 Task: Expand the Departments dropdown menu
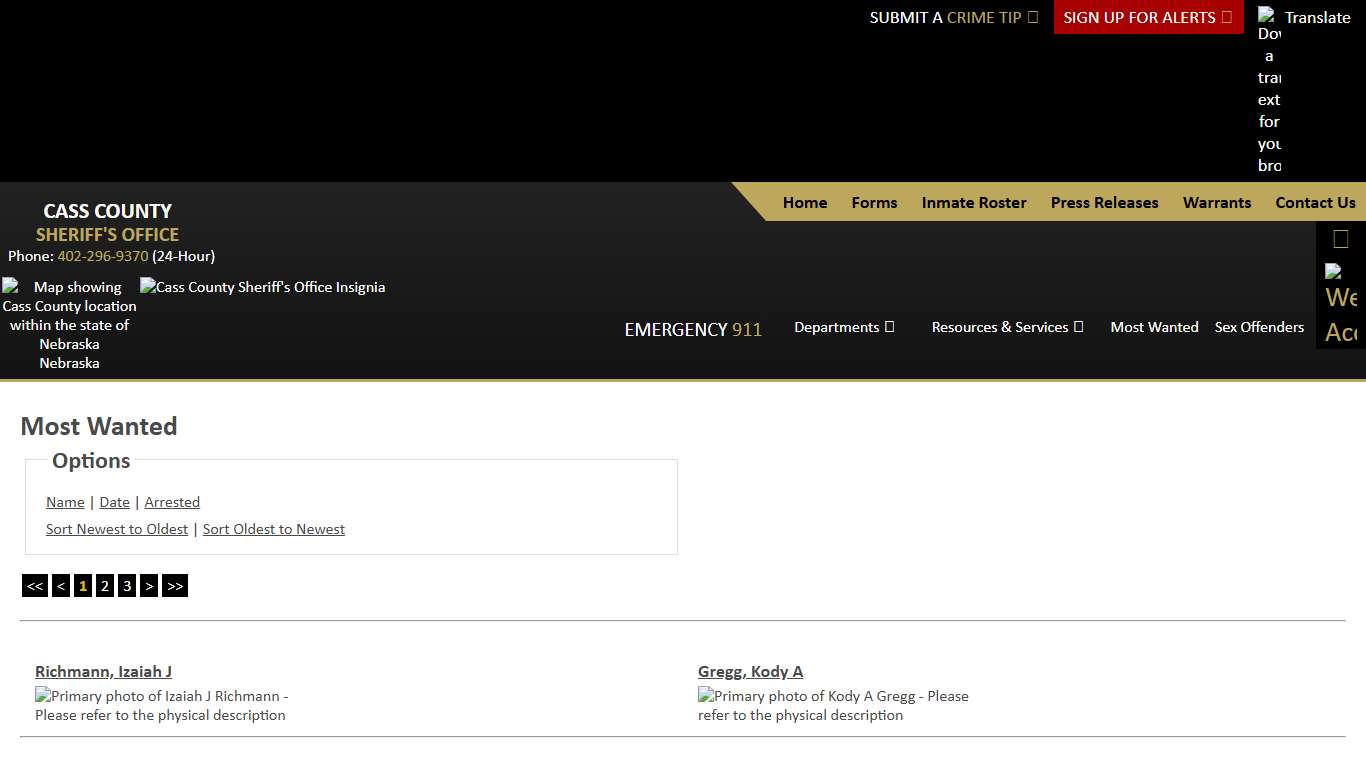coord(844,327)
